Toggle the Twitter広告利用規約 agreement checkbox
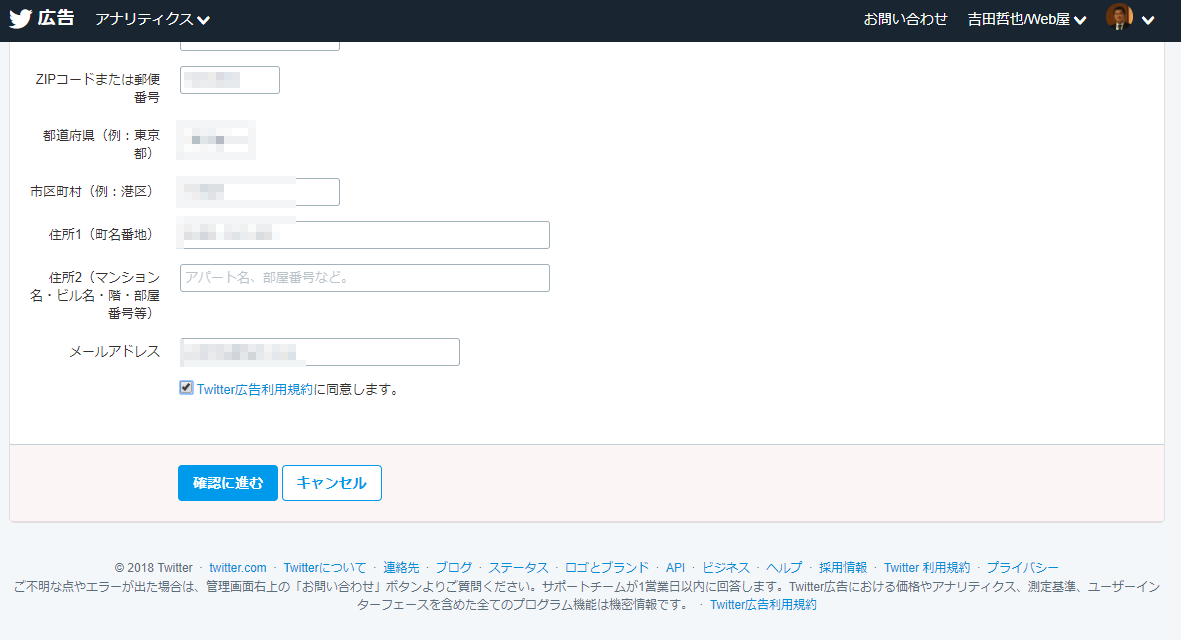Viewport: 1181px width, 640px height. (186, 388)
